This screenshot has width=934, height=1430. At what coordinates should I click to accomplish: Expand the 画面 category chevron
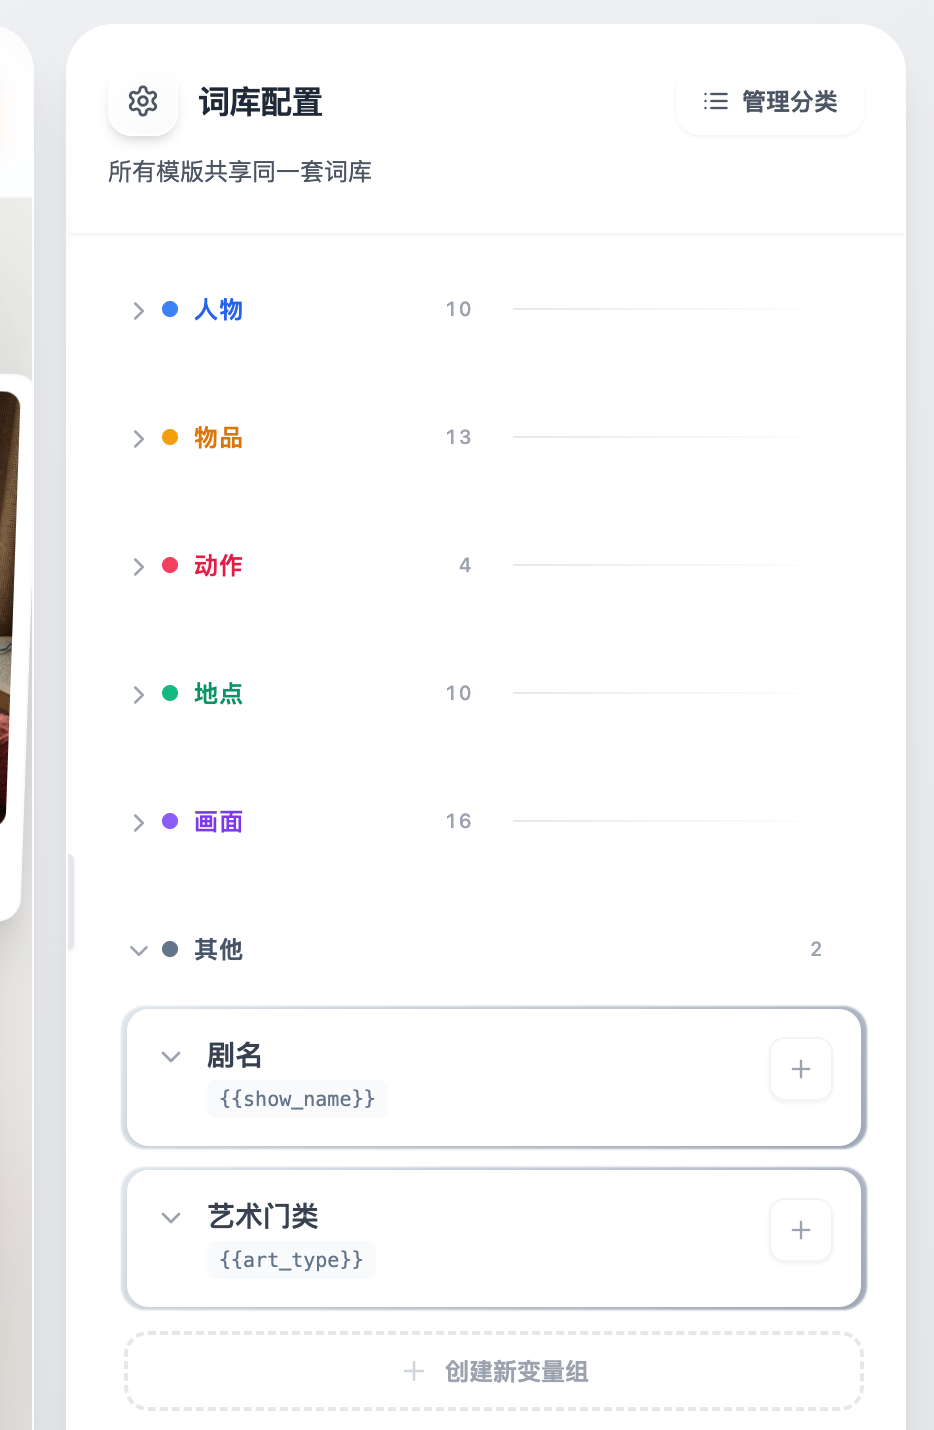[138, 823]
